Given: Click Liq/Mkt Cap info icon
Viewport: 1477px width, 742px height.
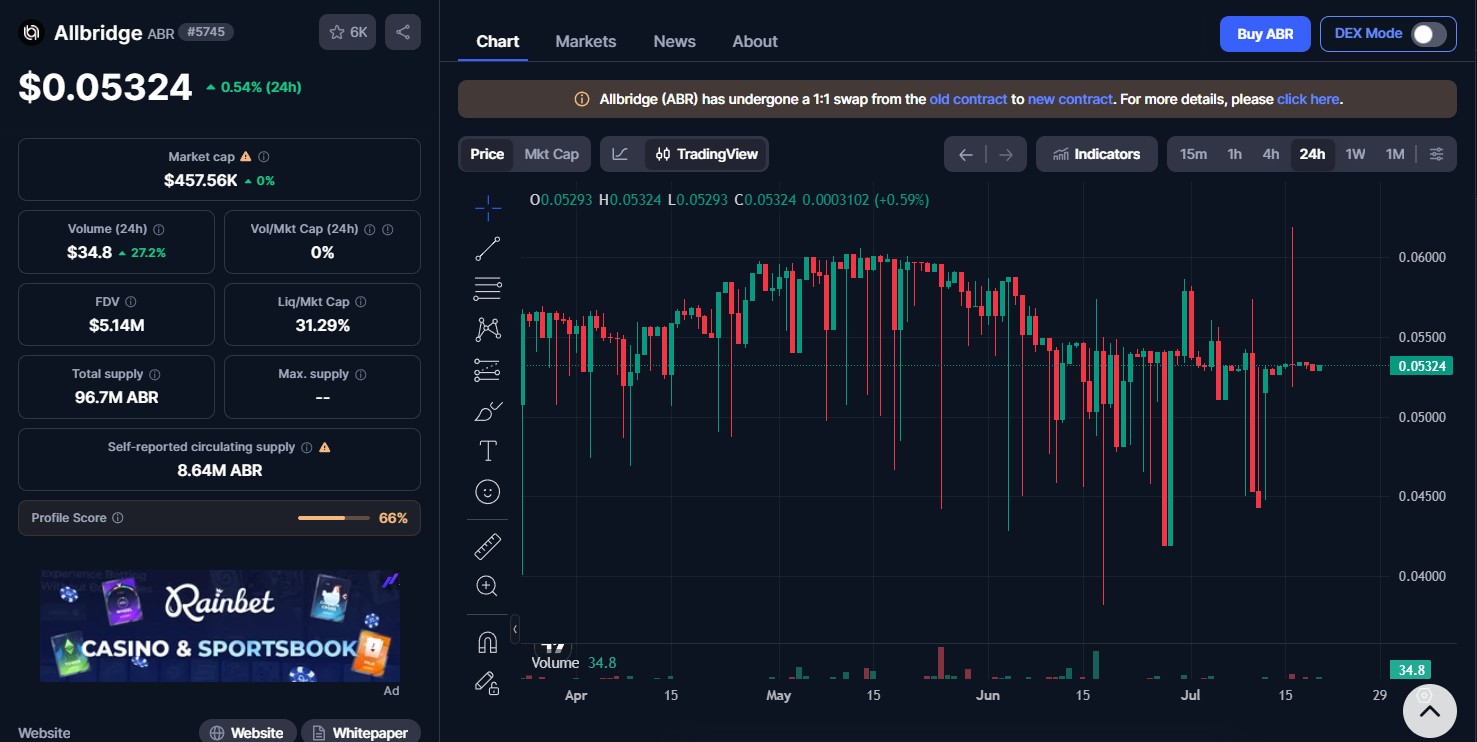Looking at the screenshot, I should [x=361, y=302].
